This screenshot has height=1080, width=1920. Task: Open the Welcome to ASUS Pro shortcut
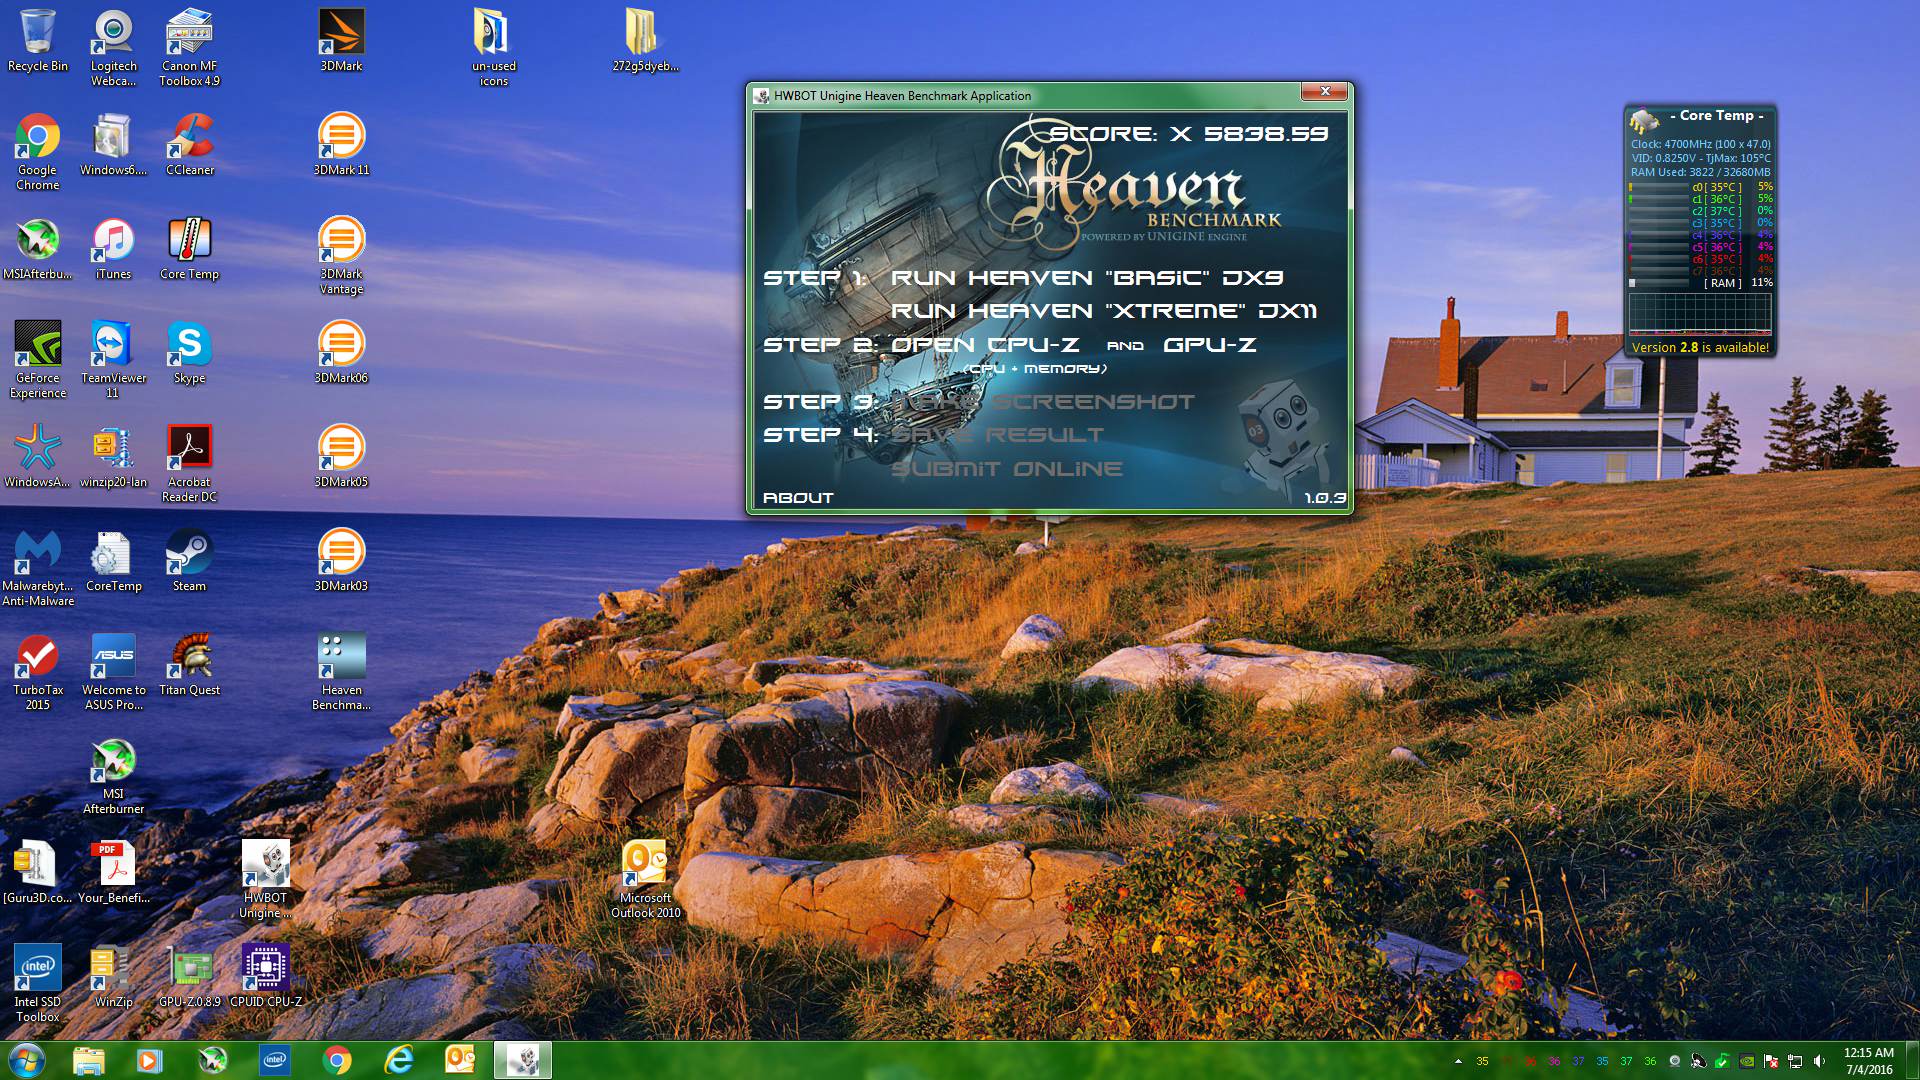click(114, 671)
